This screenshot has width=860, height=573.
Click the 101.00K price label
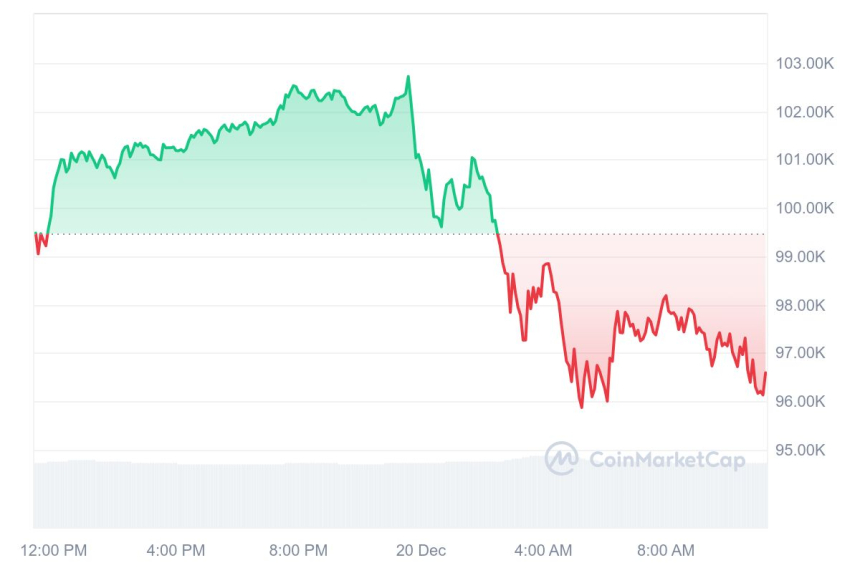click(x=804, y=159)
